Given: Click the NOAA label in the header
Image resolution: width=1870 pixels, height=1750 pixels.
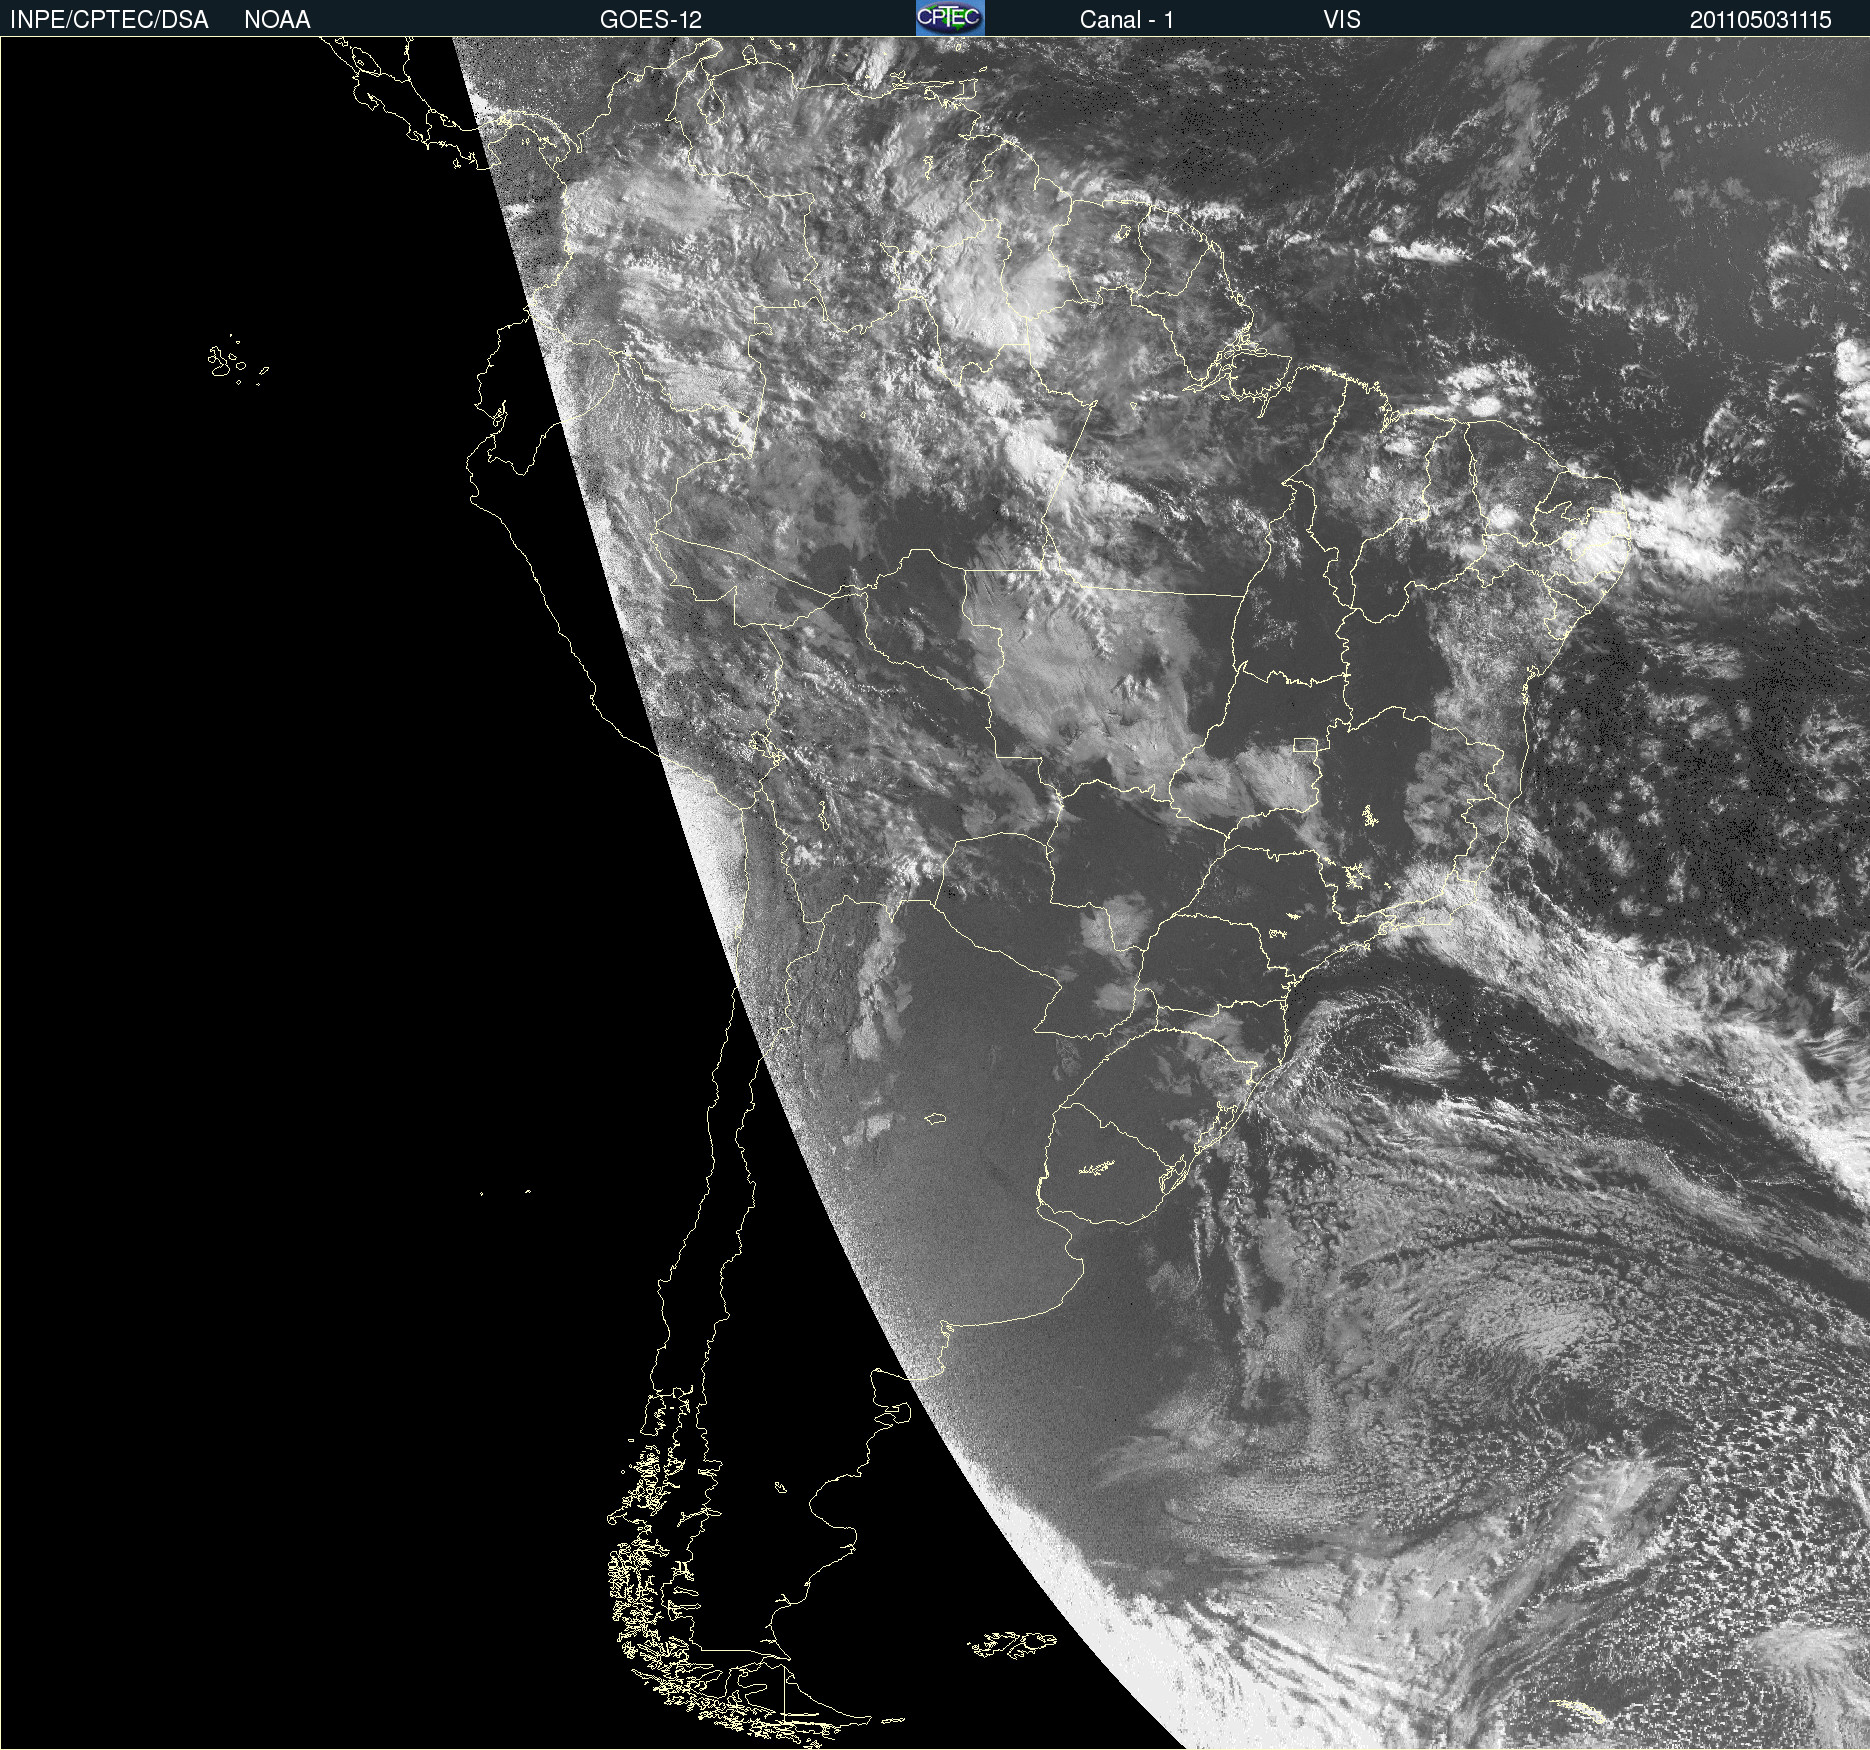Looking at the screenshot, I should tap(277, 20).
